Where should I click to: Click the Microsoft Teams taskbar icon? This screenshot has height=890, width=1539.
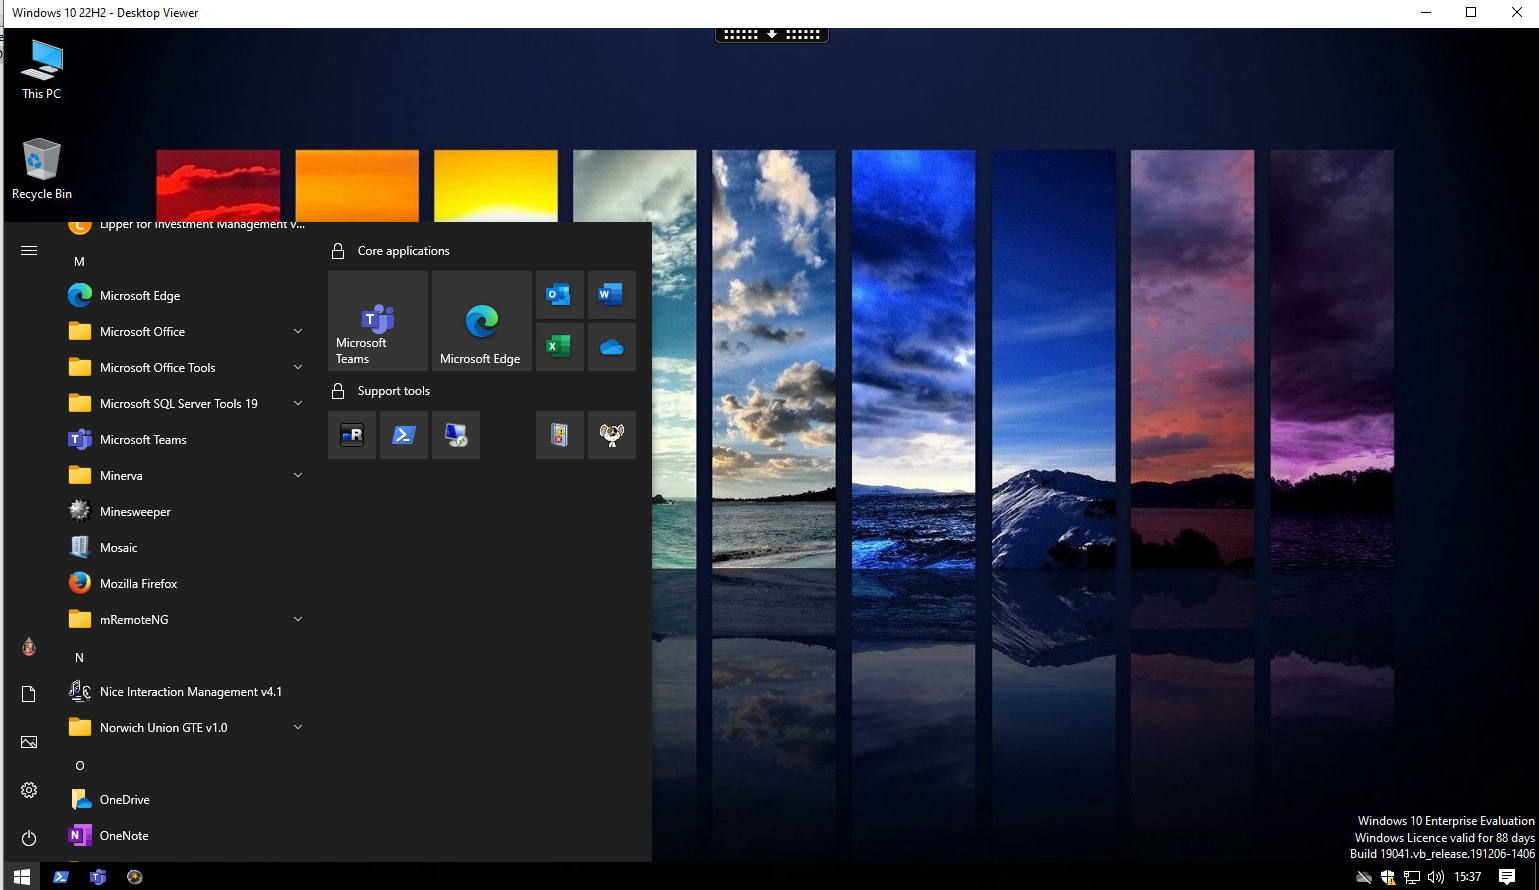coord(98,877)
